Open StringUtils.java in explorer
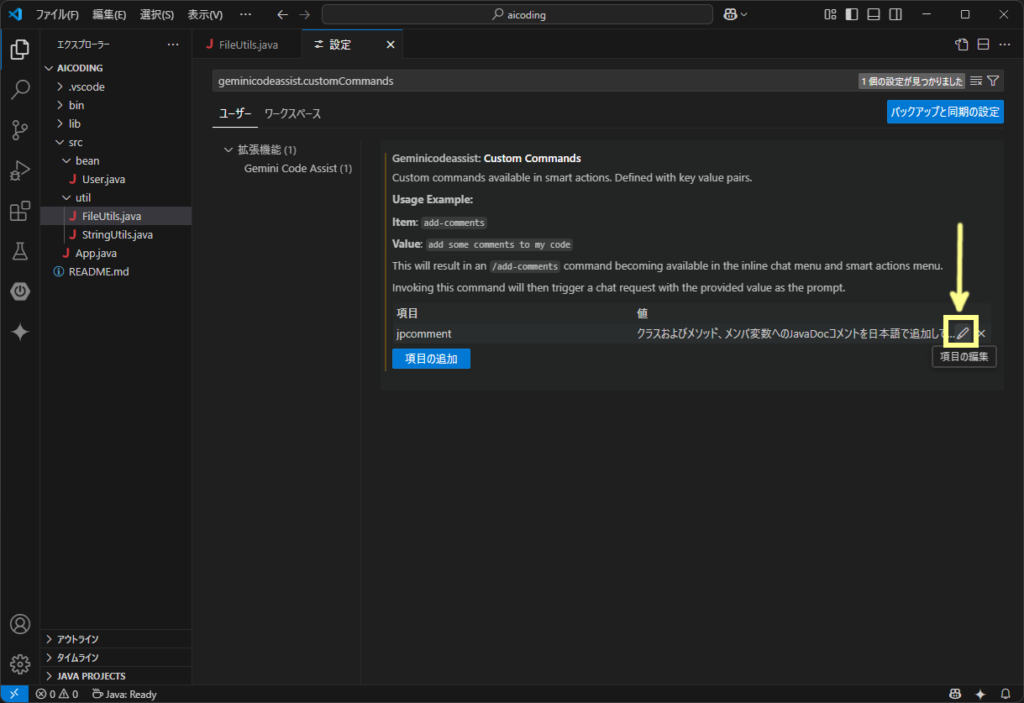This screenshot has height=703, width=1024. pyautogui.click(x=116, y=235)
